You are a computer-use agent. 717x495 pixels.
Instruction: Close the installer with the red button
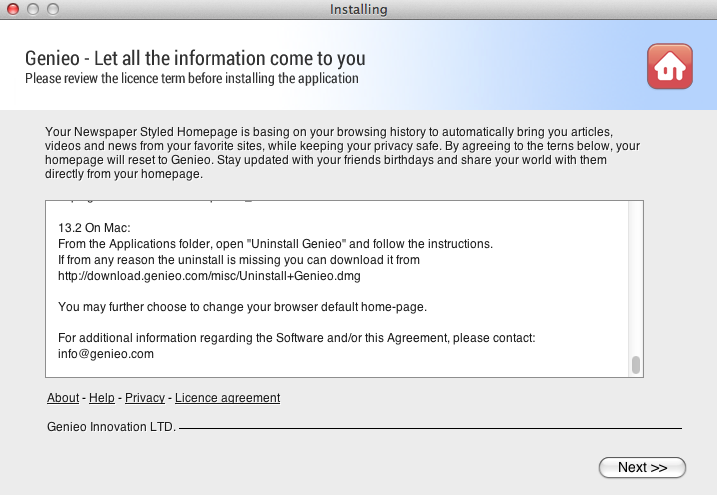tap(13, 10)
